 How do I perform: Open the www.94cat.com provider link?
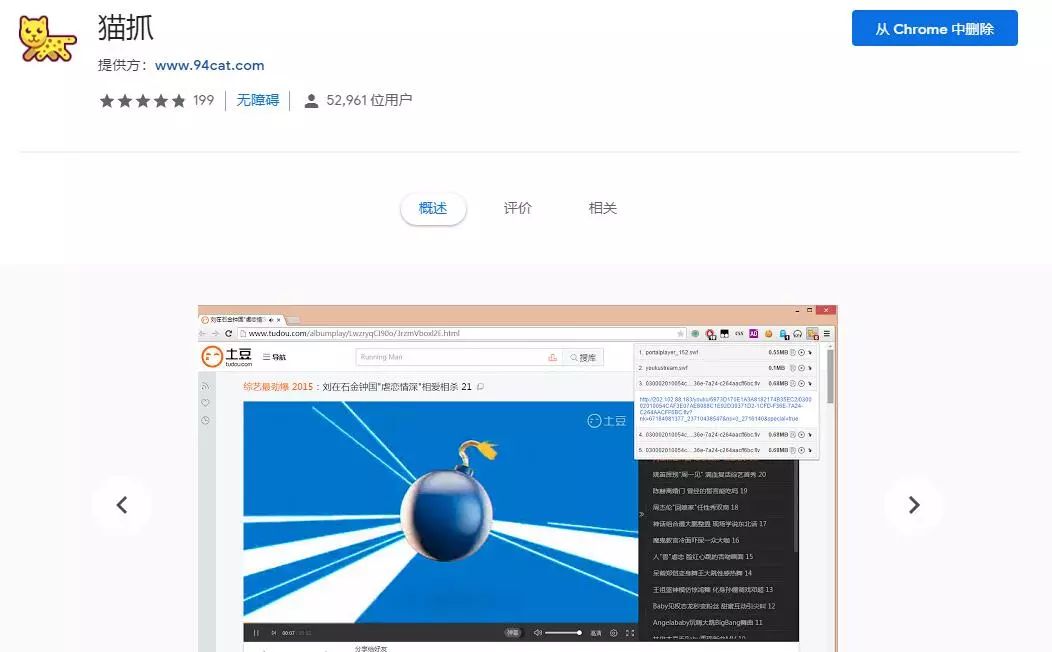pyautogui.click(x=209, y=65)
